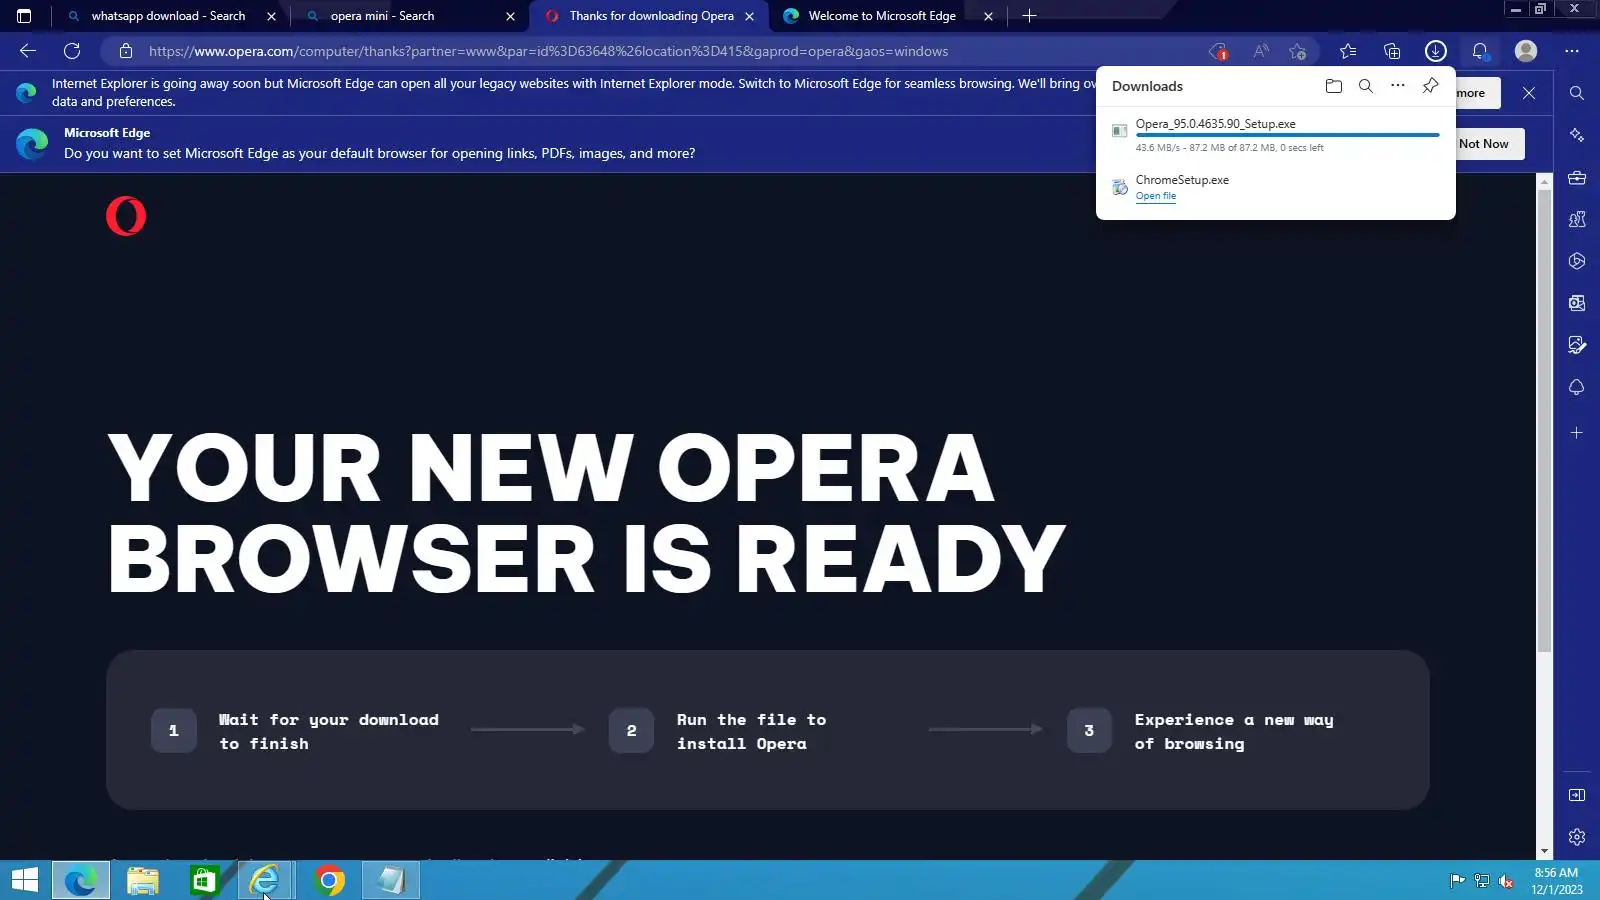The height and width of the screenshot is (900, 1600).
Task: Click Open file under ChromeSetup.exe
Action: click(1156, 196)
